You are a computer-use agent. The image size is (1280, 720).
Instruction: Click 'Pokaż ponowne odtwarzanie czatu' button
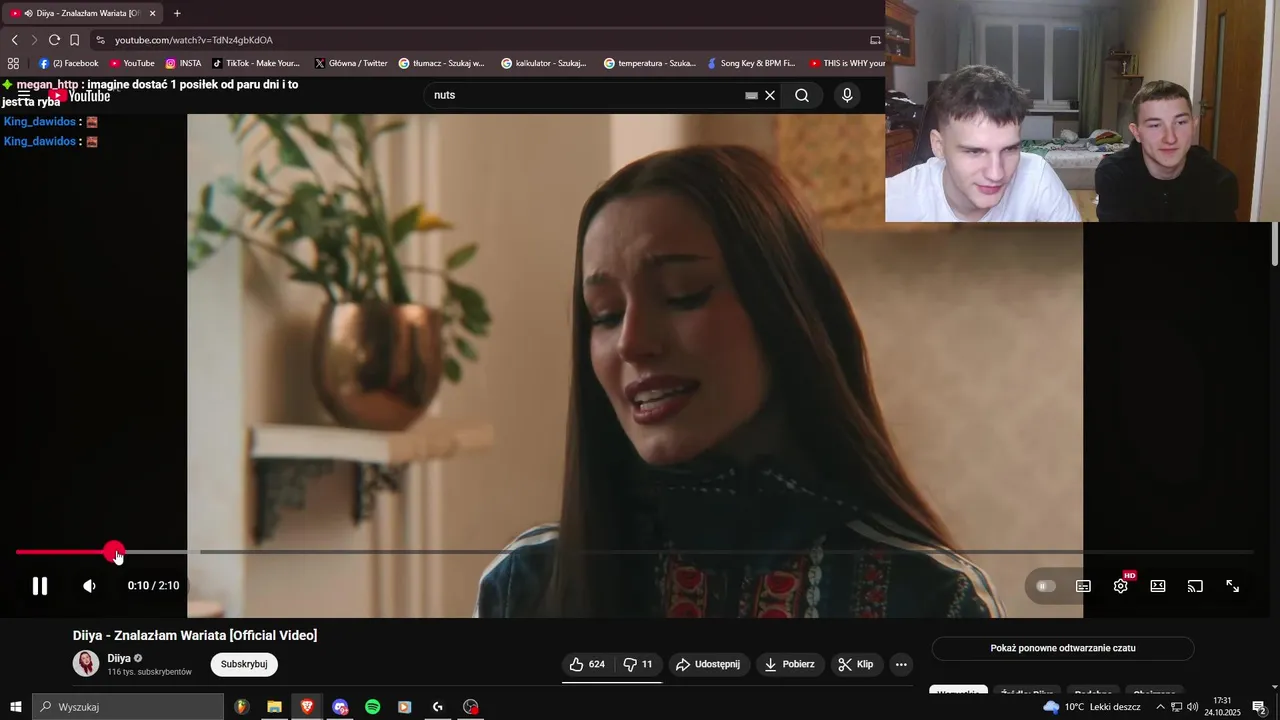pyautogui.click(x=1063, y=648)
